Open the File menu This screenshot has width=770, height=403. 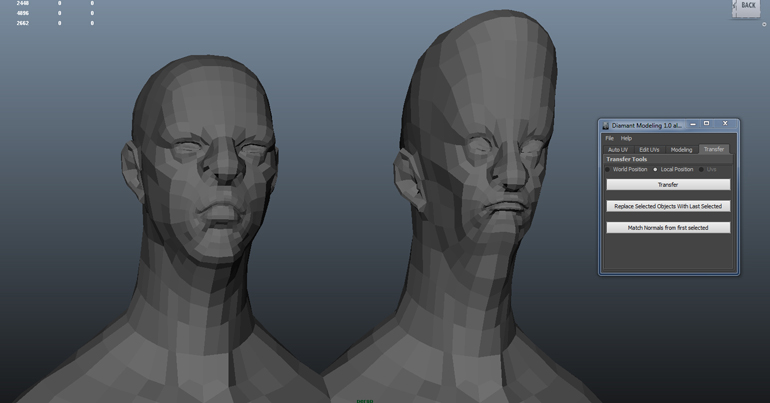coord(609,138)
